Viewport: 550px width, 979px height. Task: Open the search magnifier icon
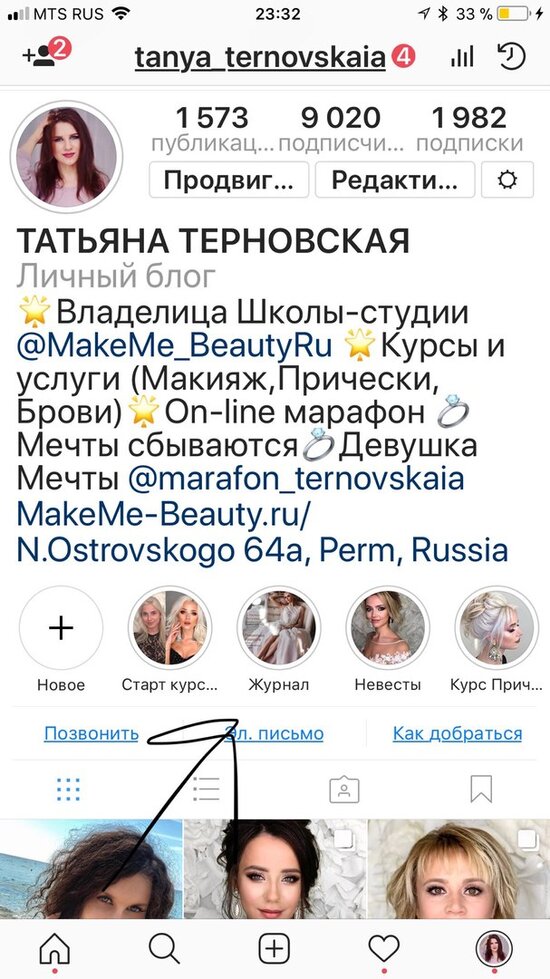(164, 949)
